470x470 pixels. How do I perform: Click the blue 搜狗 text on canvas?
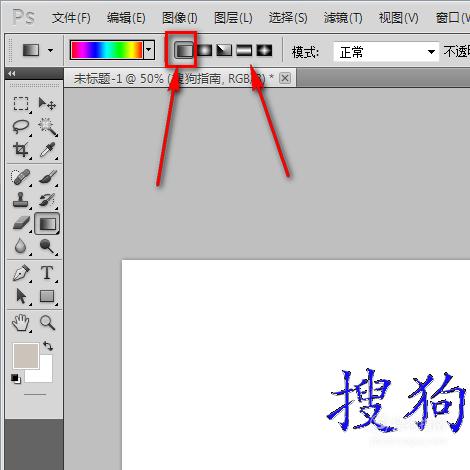point(396,400)
